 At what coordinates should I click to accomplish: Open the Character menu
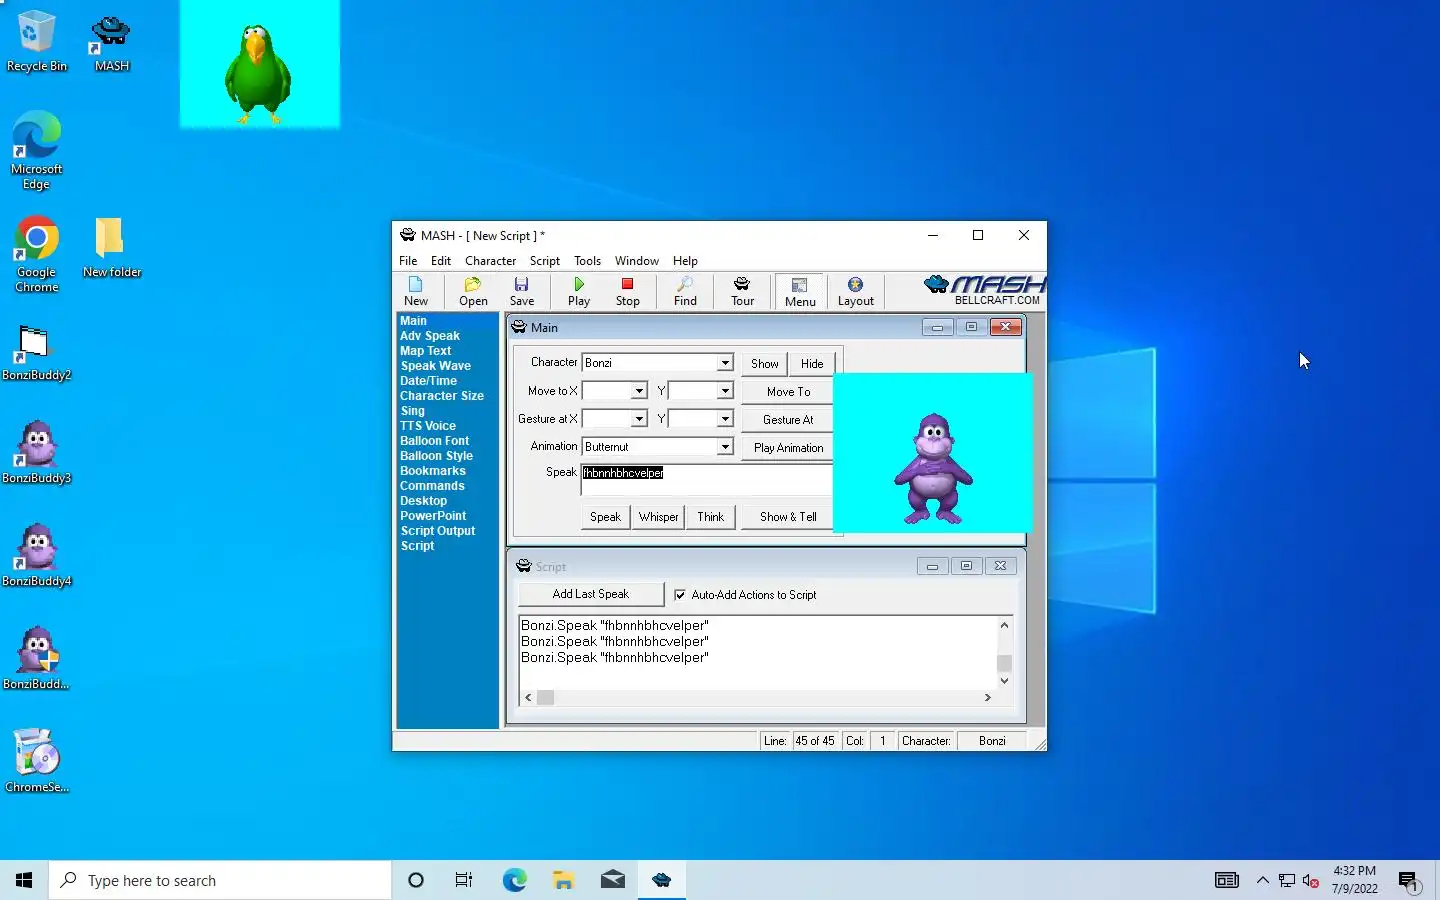pos(490,261)
